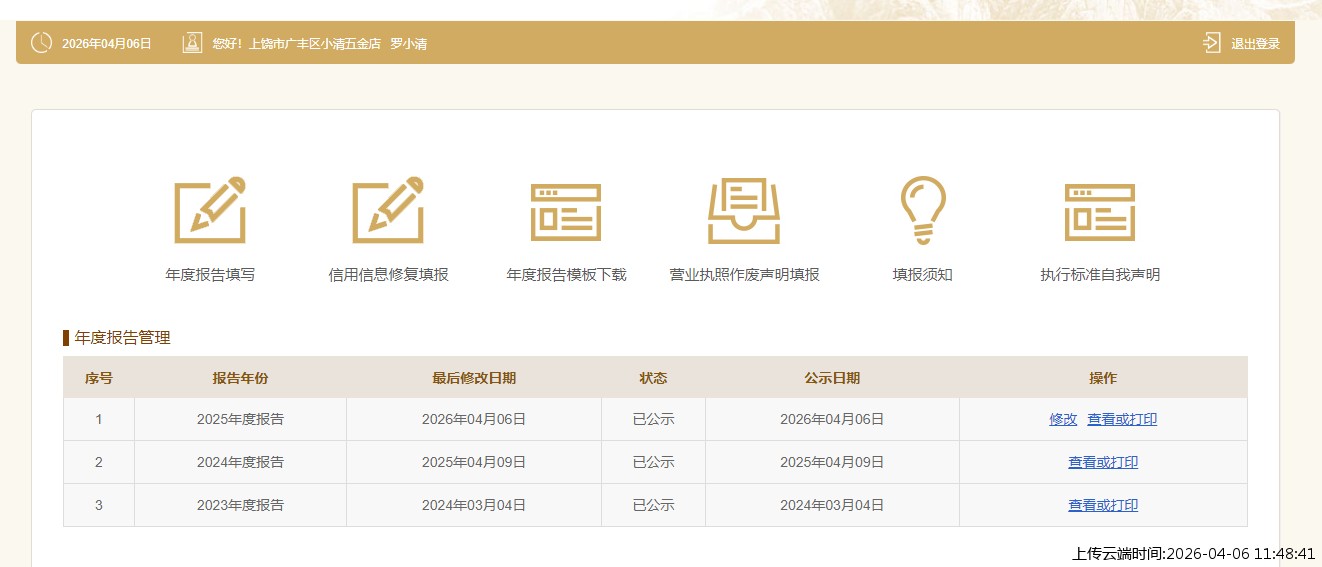Select the 年度报告填写 text label
The width and height of the screenshot is (1322, 567).
coord(210,275)
